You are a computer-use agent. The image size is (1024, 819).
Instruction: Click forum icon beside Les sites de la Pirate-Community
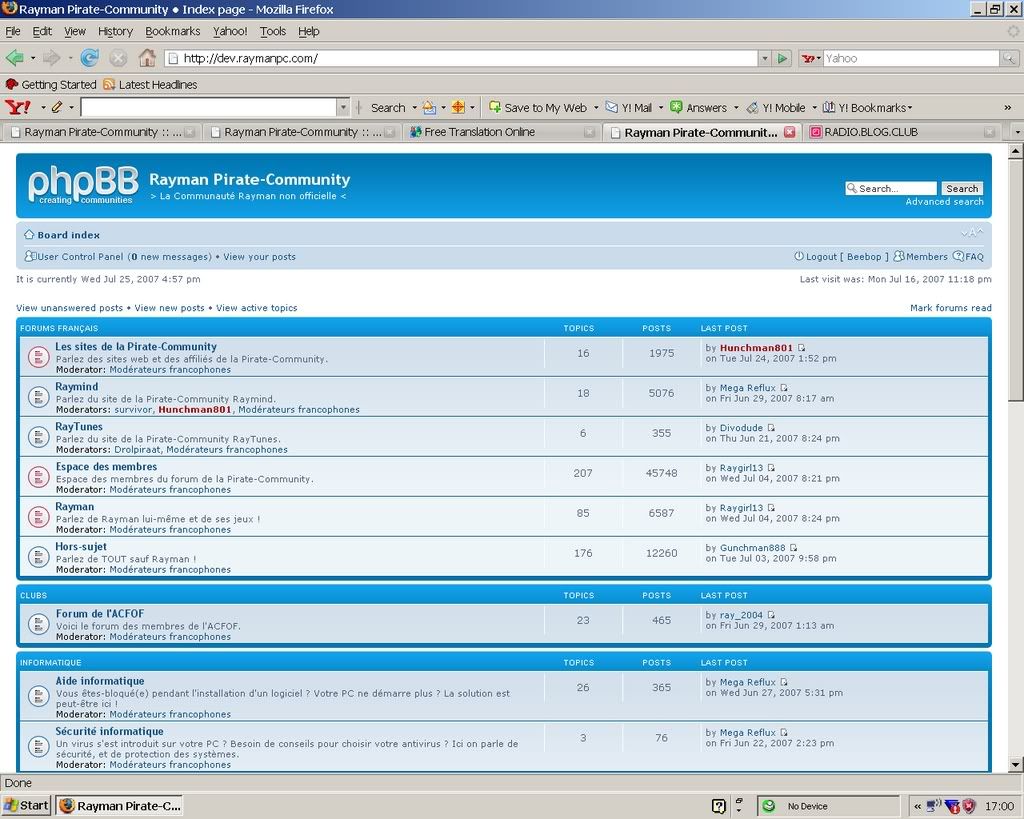coord(39,357)
